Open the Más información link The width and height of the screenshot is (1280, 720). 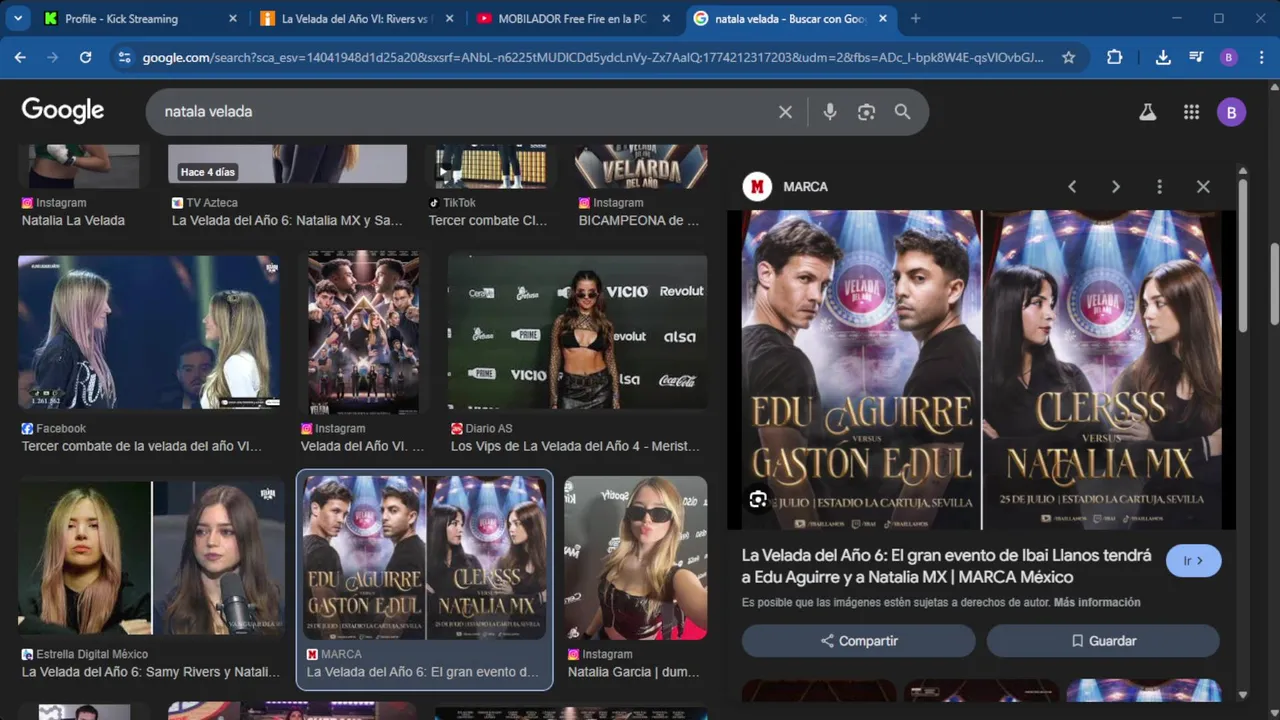(1097, 603)
